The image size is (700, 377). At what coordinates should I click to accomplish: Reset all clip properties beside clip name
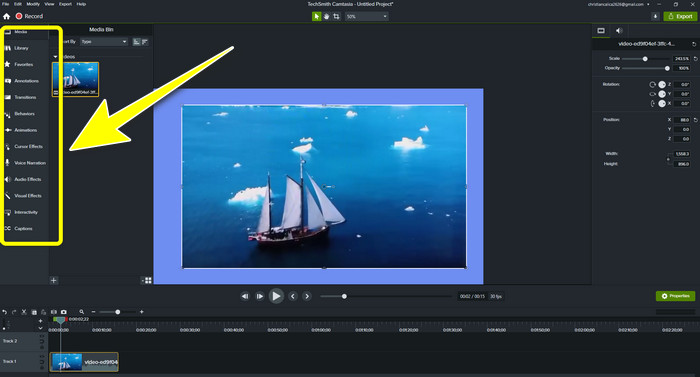click(x=694, y=44)
